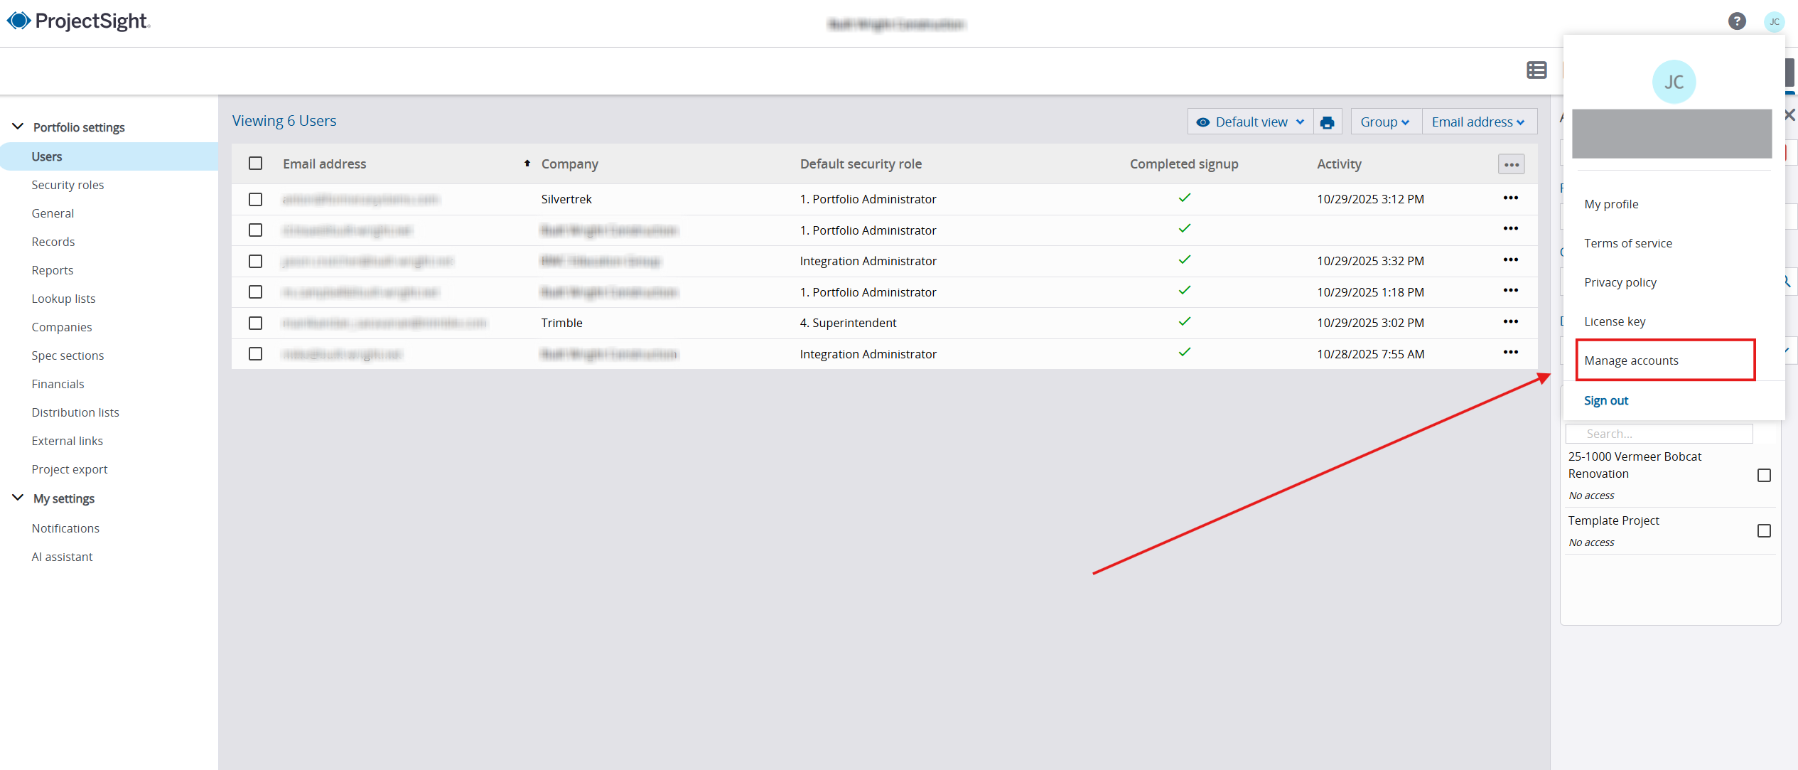1798x770 pixels.
Task: Click Sign out
Action: pyautogui.click(x=1606, y=400)
